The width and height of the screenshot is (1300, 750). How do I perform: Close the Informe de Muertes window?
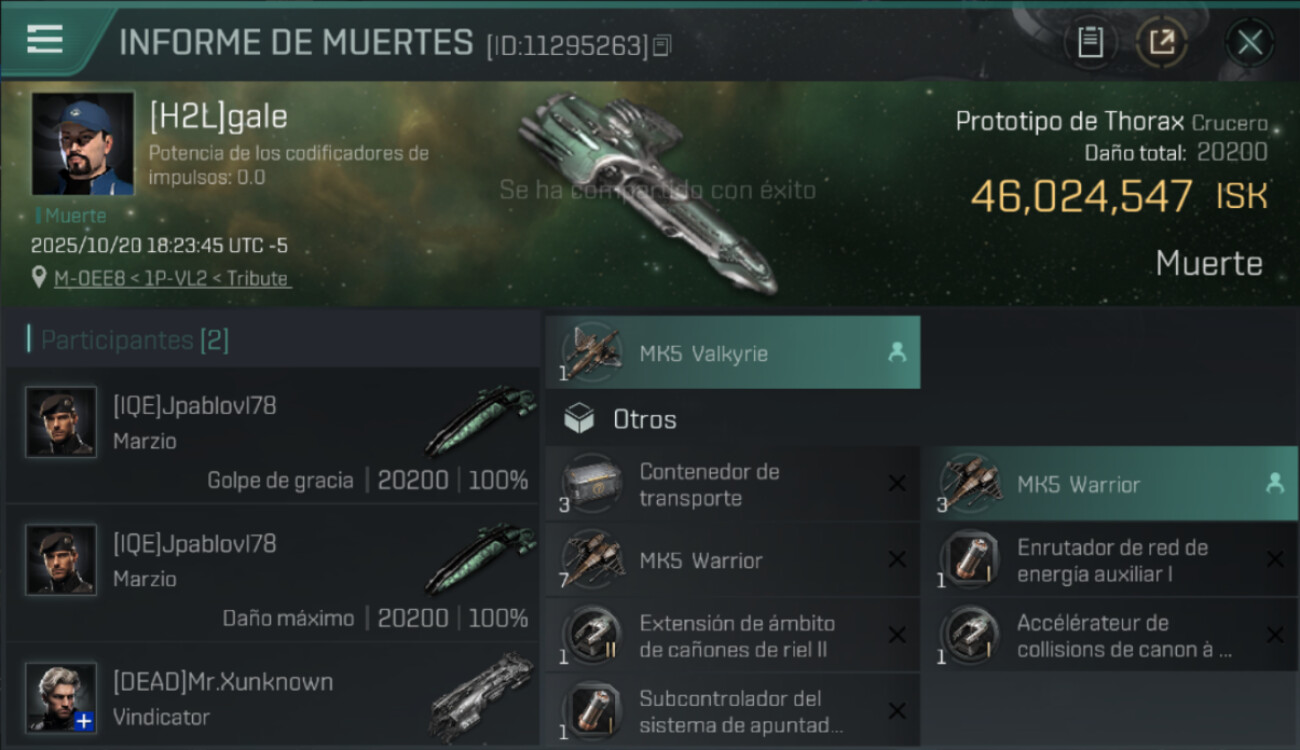1250,42
